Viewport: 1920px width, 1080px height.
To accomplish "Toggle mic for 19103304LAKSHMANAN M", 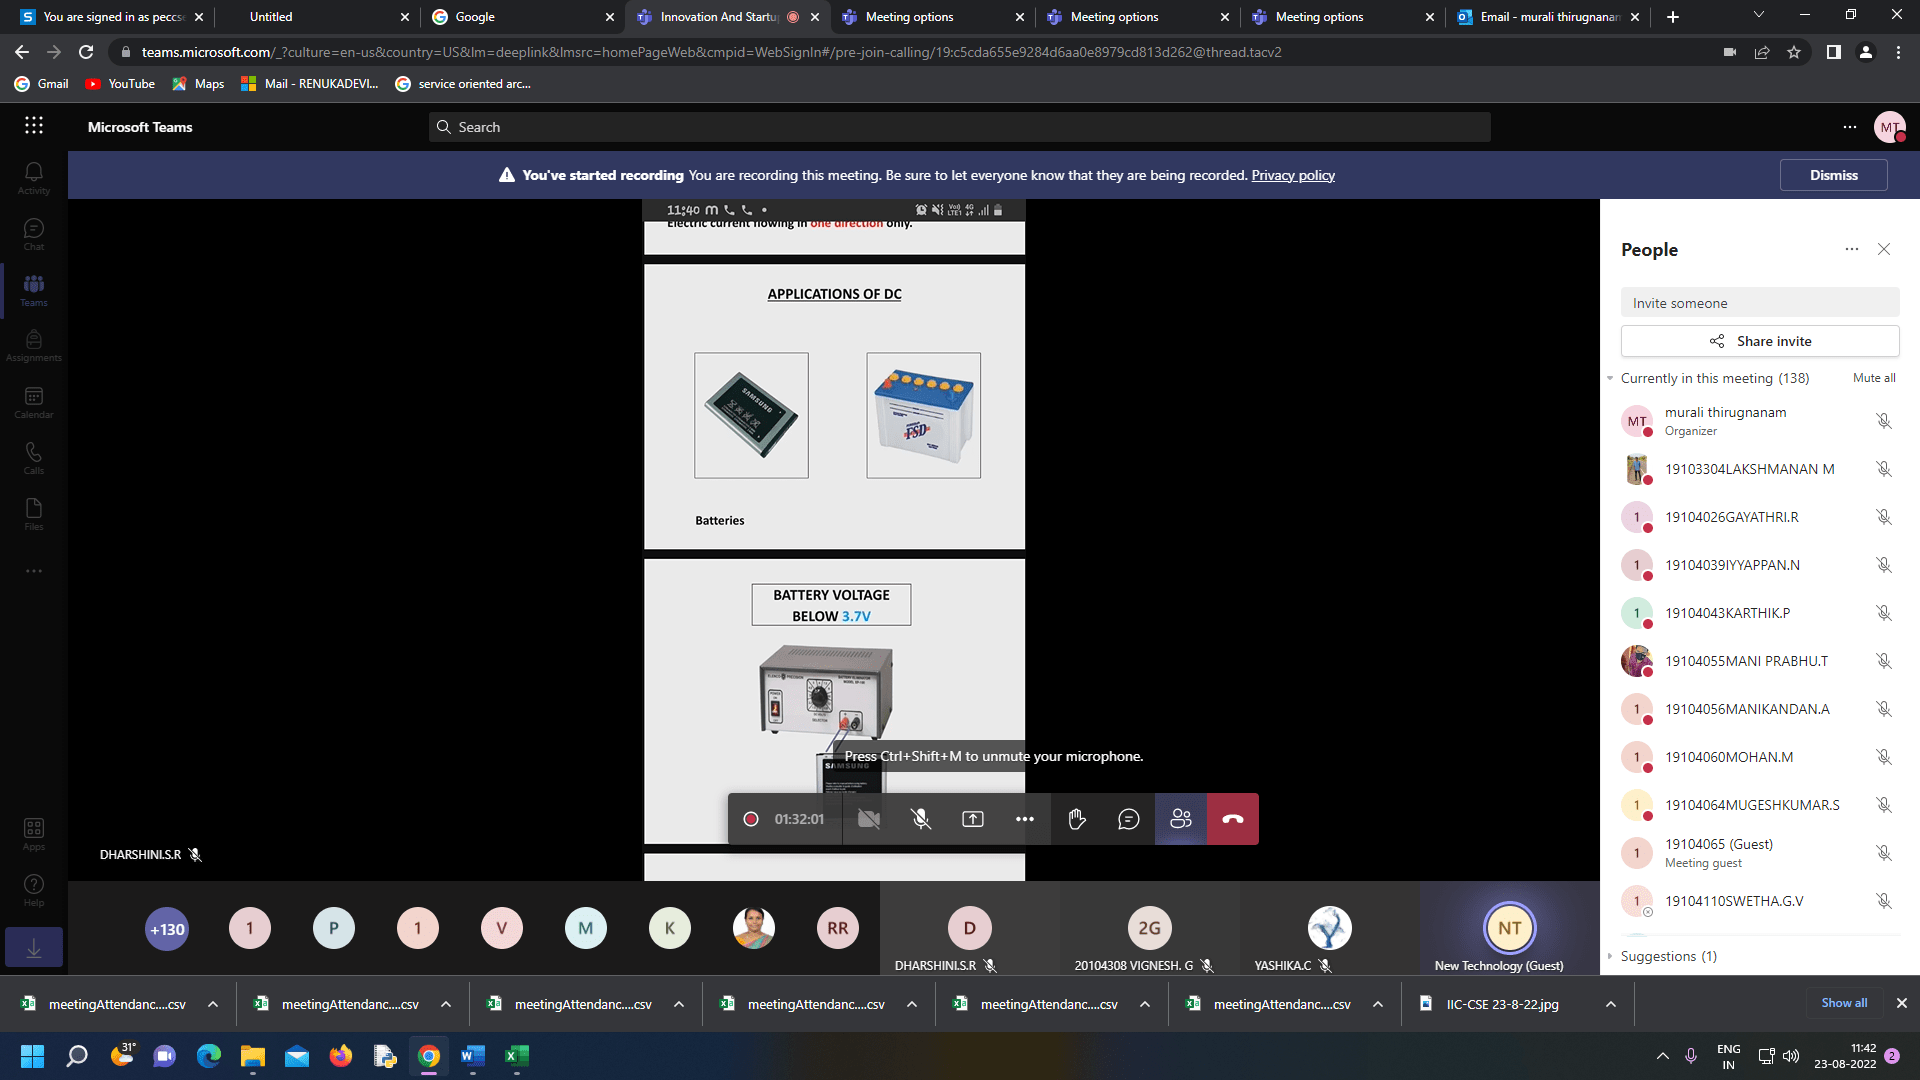I will pyautogui.click(x=1883, y=469).
